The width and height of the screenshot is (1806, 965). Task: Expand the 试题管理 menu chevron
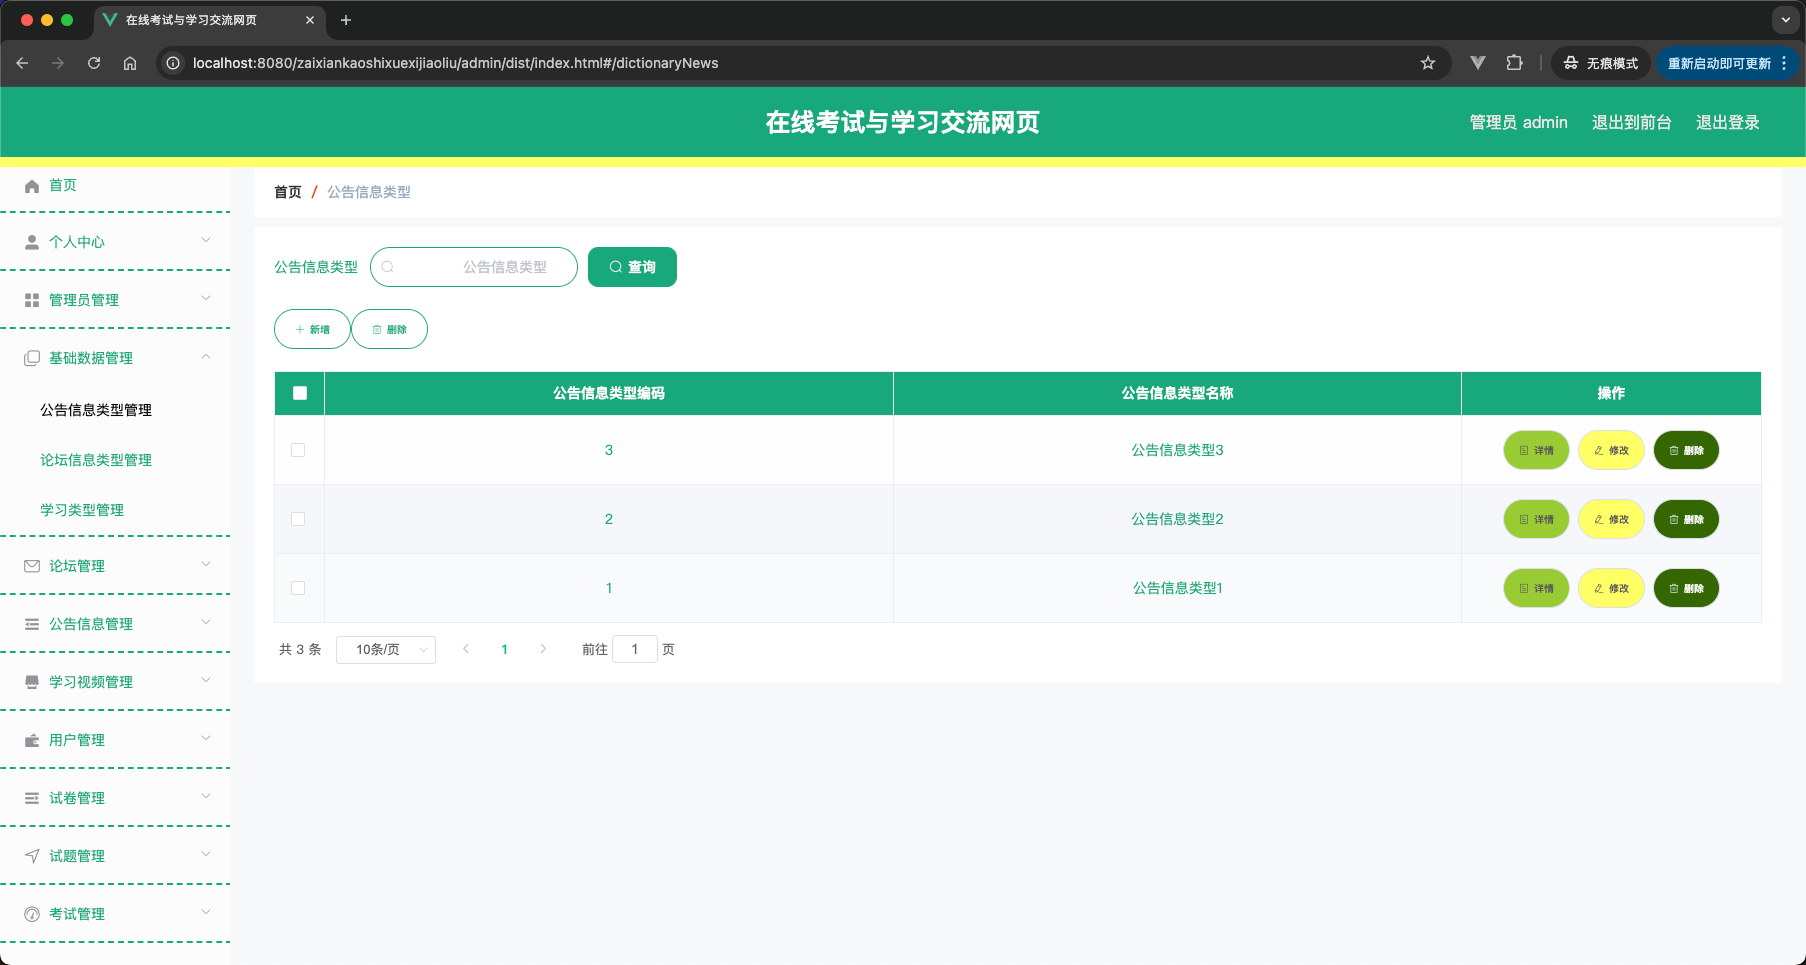click(x=206, y=854)
